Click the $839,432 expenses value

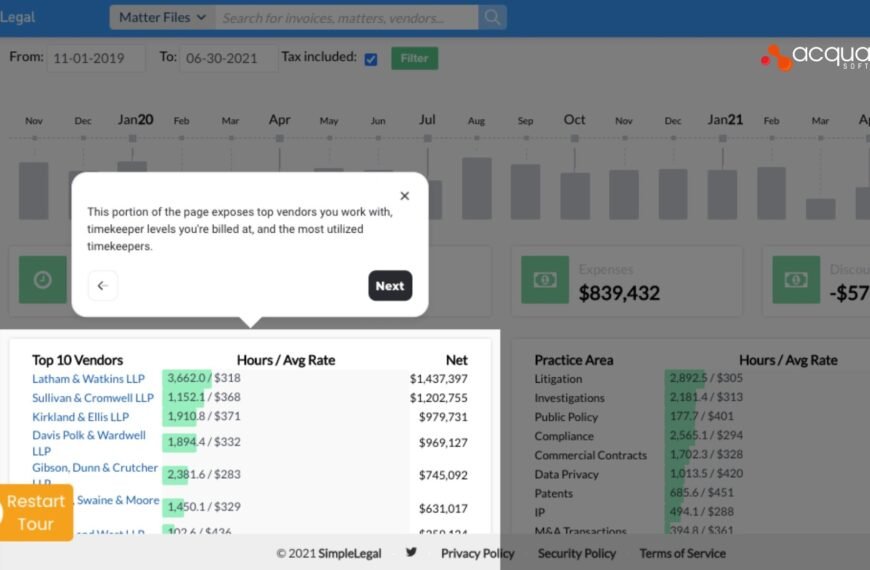[619, 293]
